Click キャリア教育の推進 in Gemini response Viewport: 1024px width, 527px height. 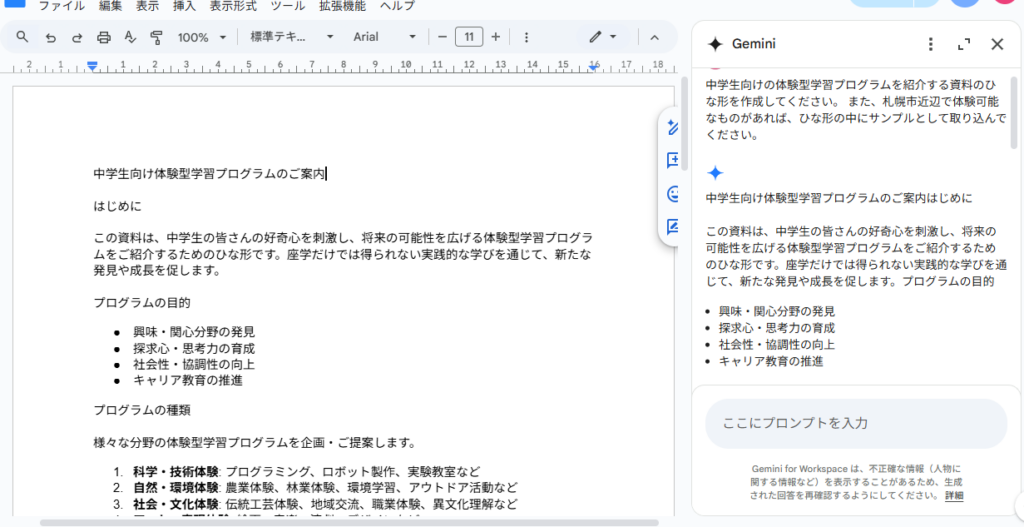click(771, 361)
